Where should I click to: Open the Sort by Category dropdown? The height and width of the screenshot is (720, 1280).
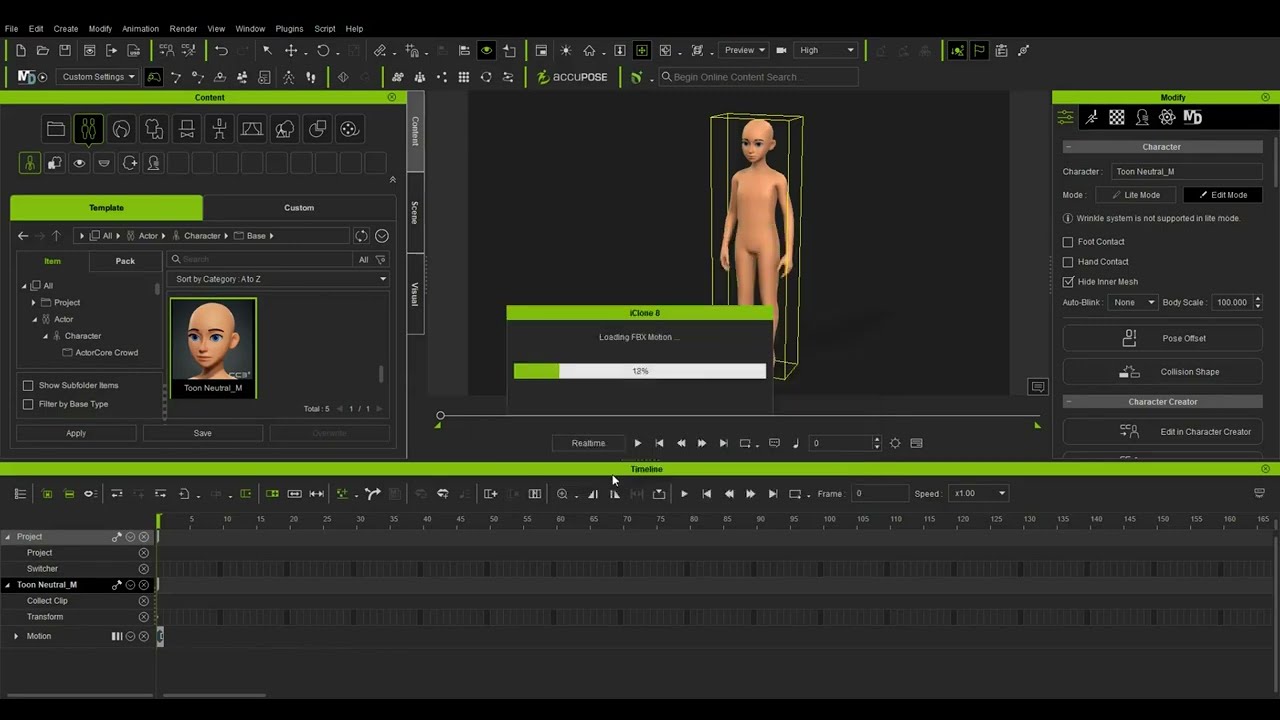click(x=279, y=279)
